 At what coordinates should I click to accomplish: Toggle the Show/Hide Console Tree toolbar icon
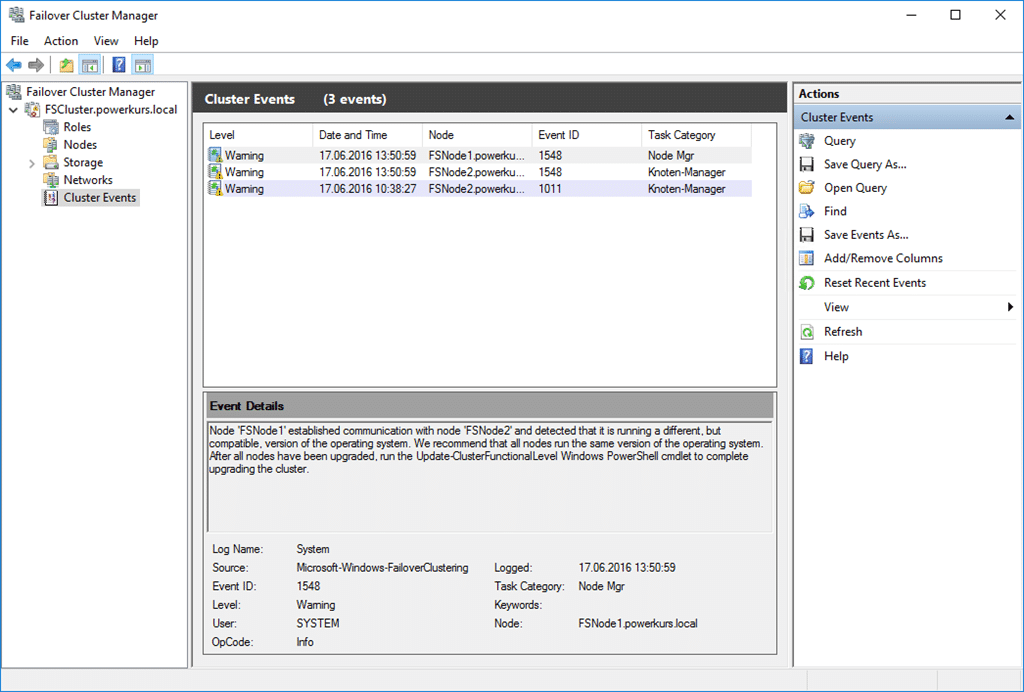(89, 65)
